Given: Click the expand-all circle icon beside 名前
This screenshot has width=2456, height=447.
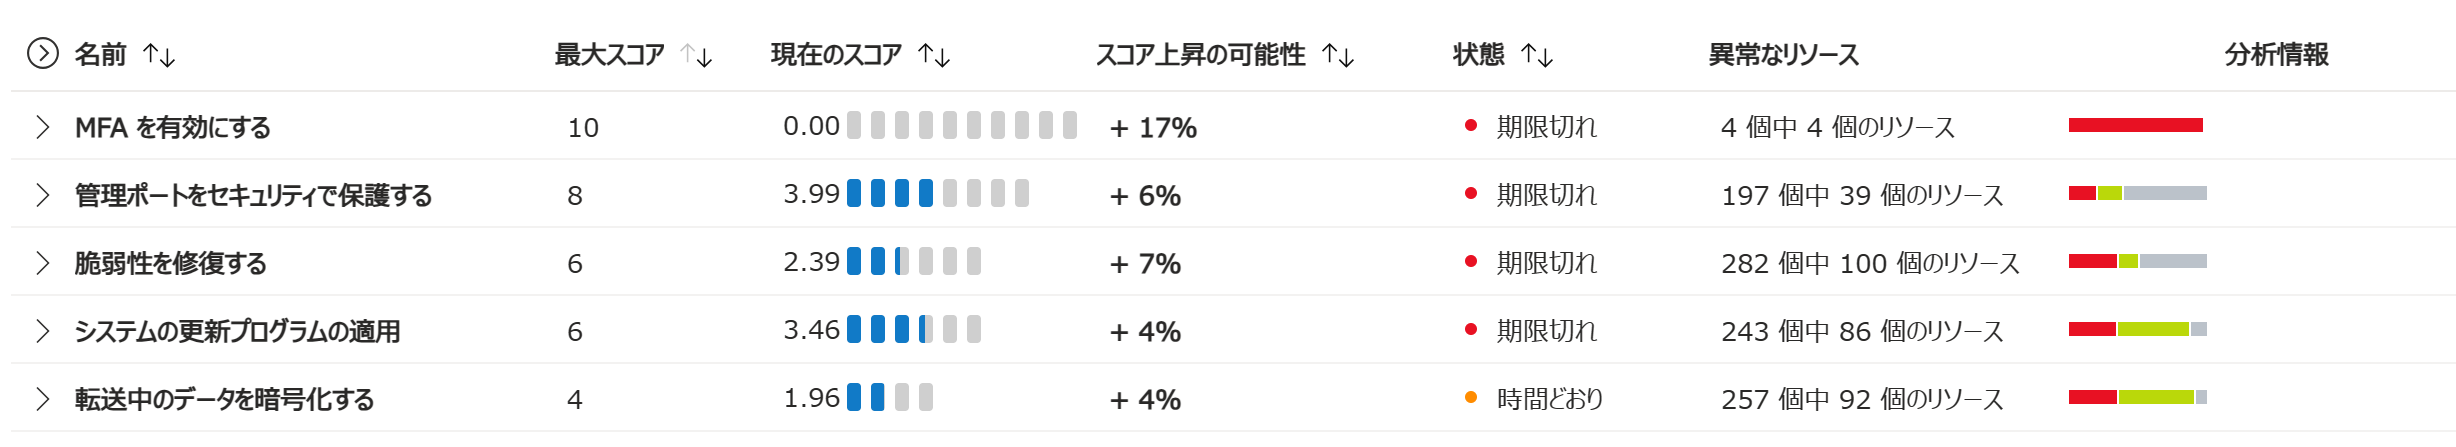Looking at the screenshot, I should coord(43,53).
